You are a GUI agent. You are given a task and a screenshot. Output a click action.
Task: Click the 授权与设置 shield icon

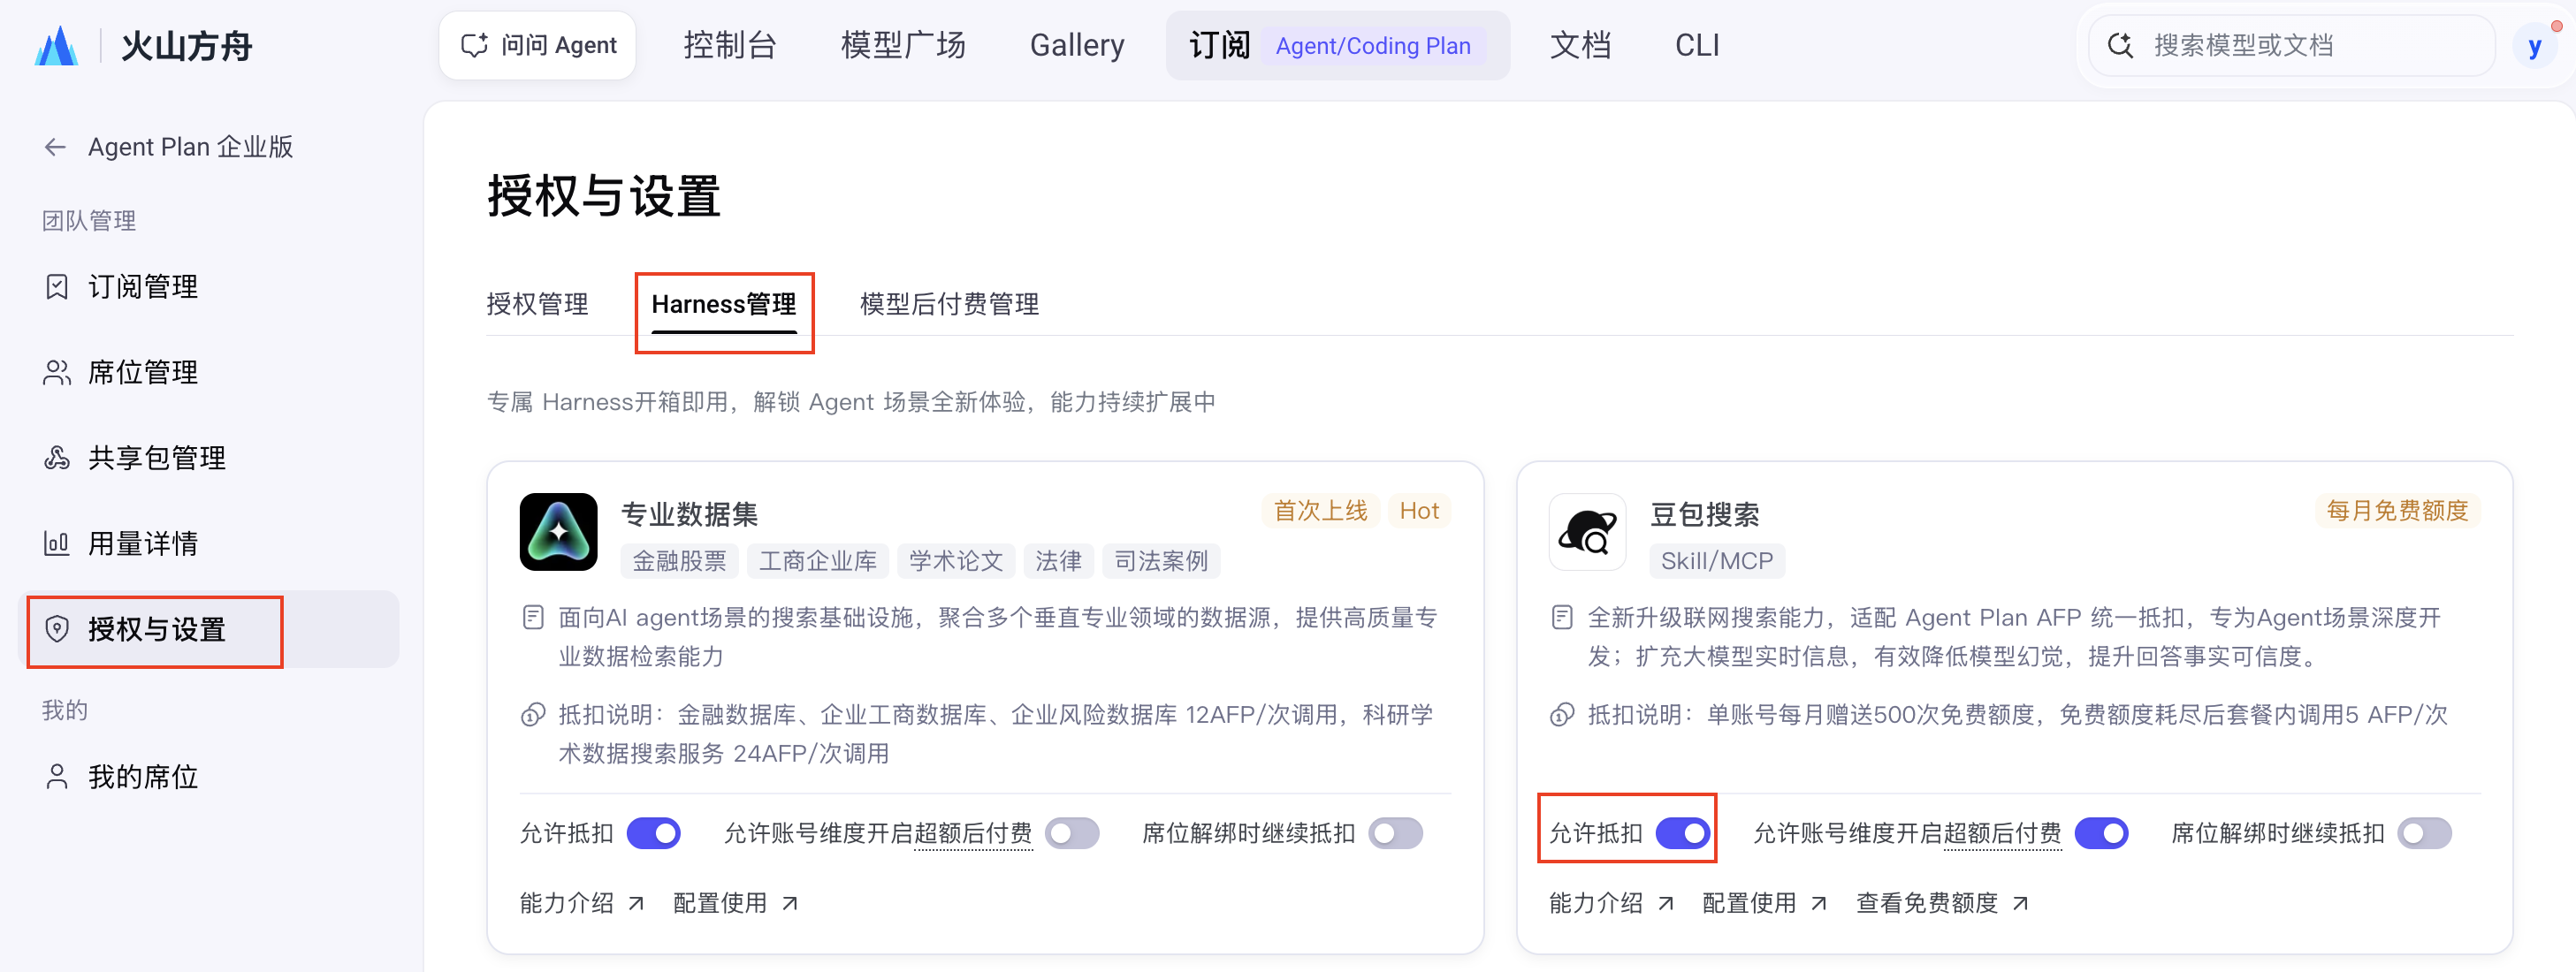pyautogui.click(x=57, y=629)
